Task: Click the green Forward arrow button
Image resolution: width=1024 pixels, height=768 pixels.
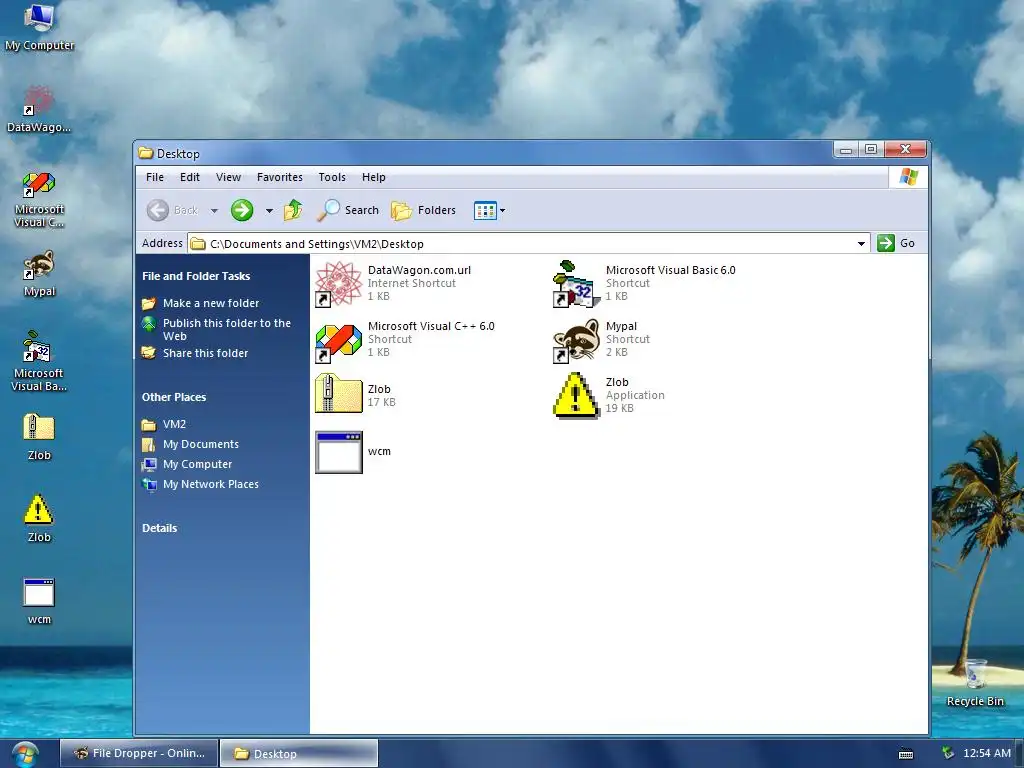Action: click(x=242, y=210)
